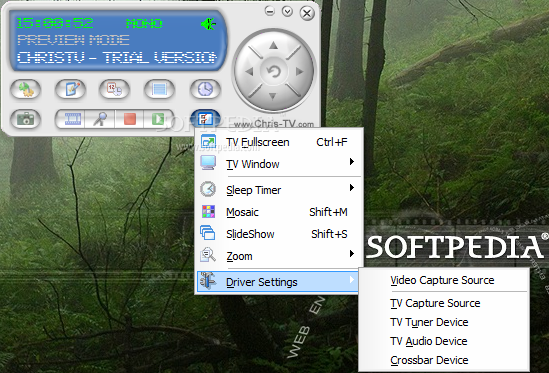This screenshot has width=549, height=373.
Task: Click the Shift+M shortcut label
Action: click(x=328, y=212)
